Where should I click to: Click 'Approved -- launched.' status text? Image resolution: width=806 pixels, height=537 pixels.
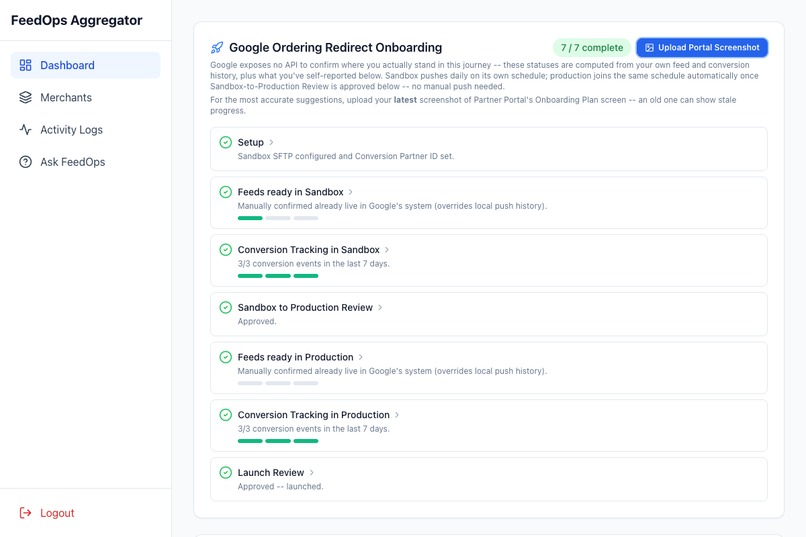point(280,486)
